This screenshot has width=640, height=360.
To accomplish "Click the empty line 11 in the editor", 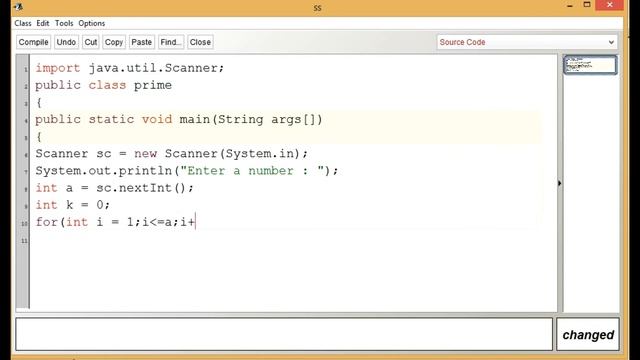I will (286, 240).
